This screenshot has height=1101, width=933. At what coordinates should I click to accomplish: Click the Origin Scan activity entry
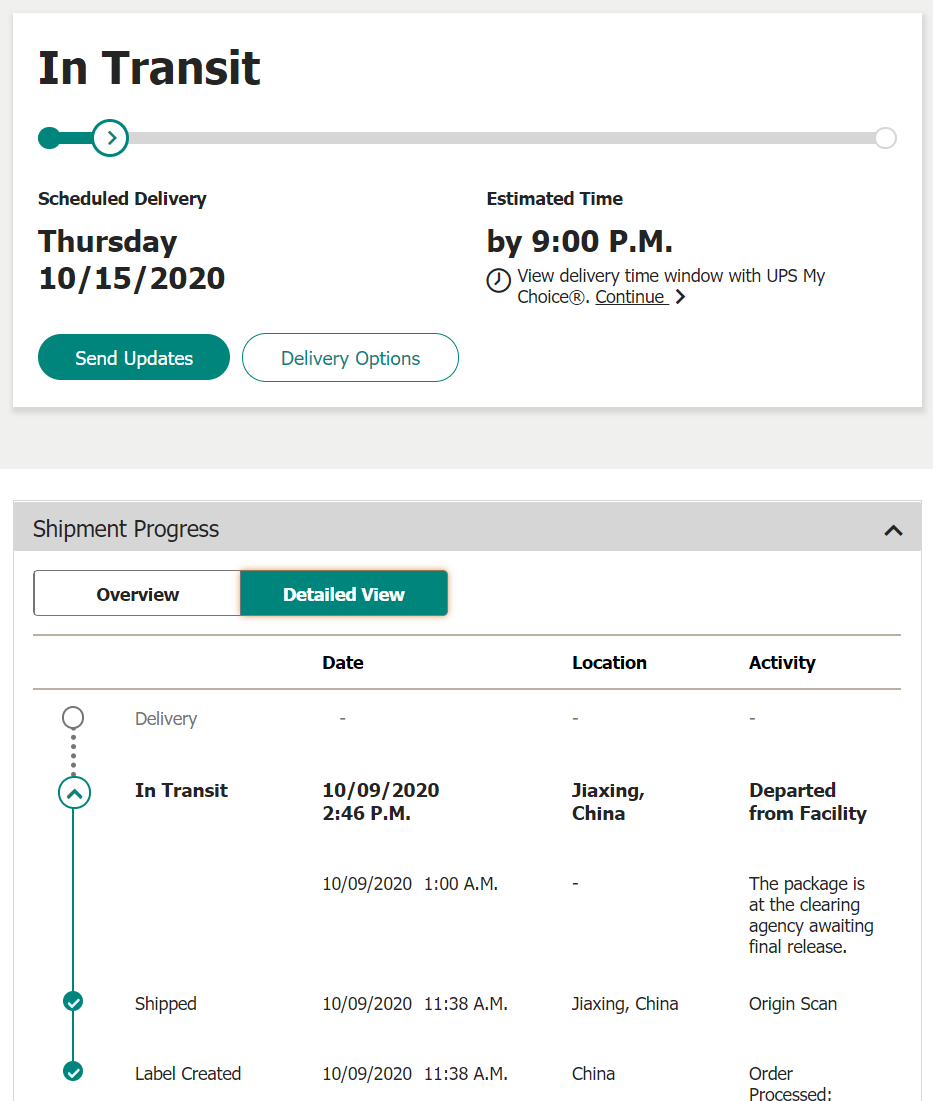coord(793,1004)
